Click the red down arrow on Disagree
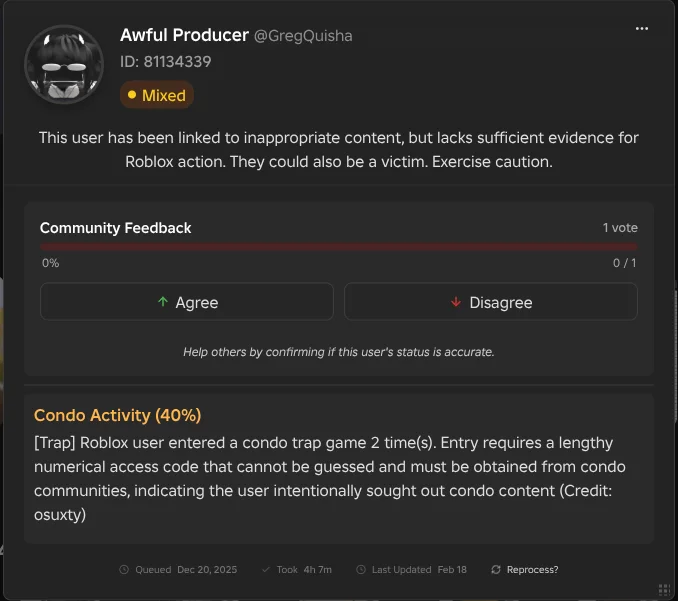The width and height of the screenshot is (678, 601). [x=456, y=302]
